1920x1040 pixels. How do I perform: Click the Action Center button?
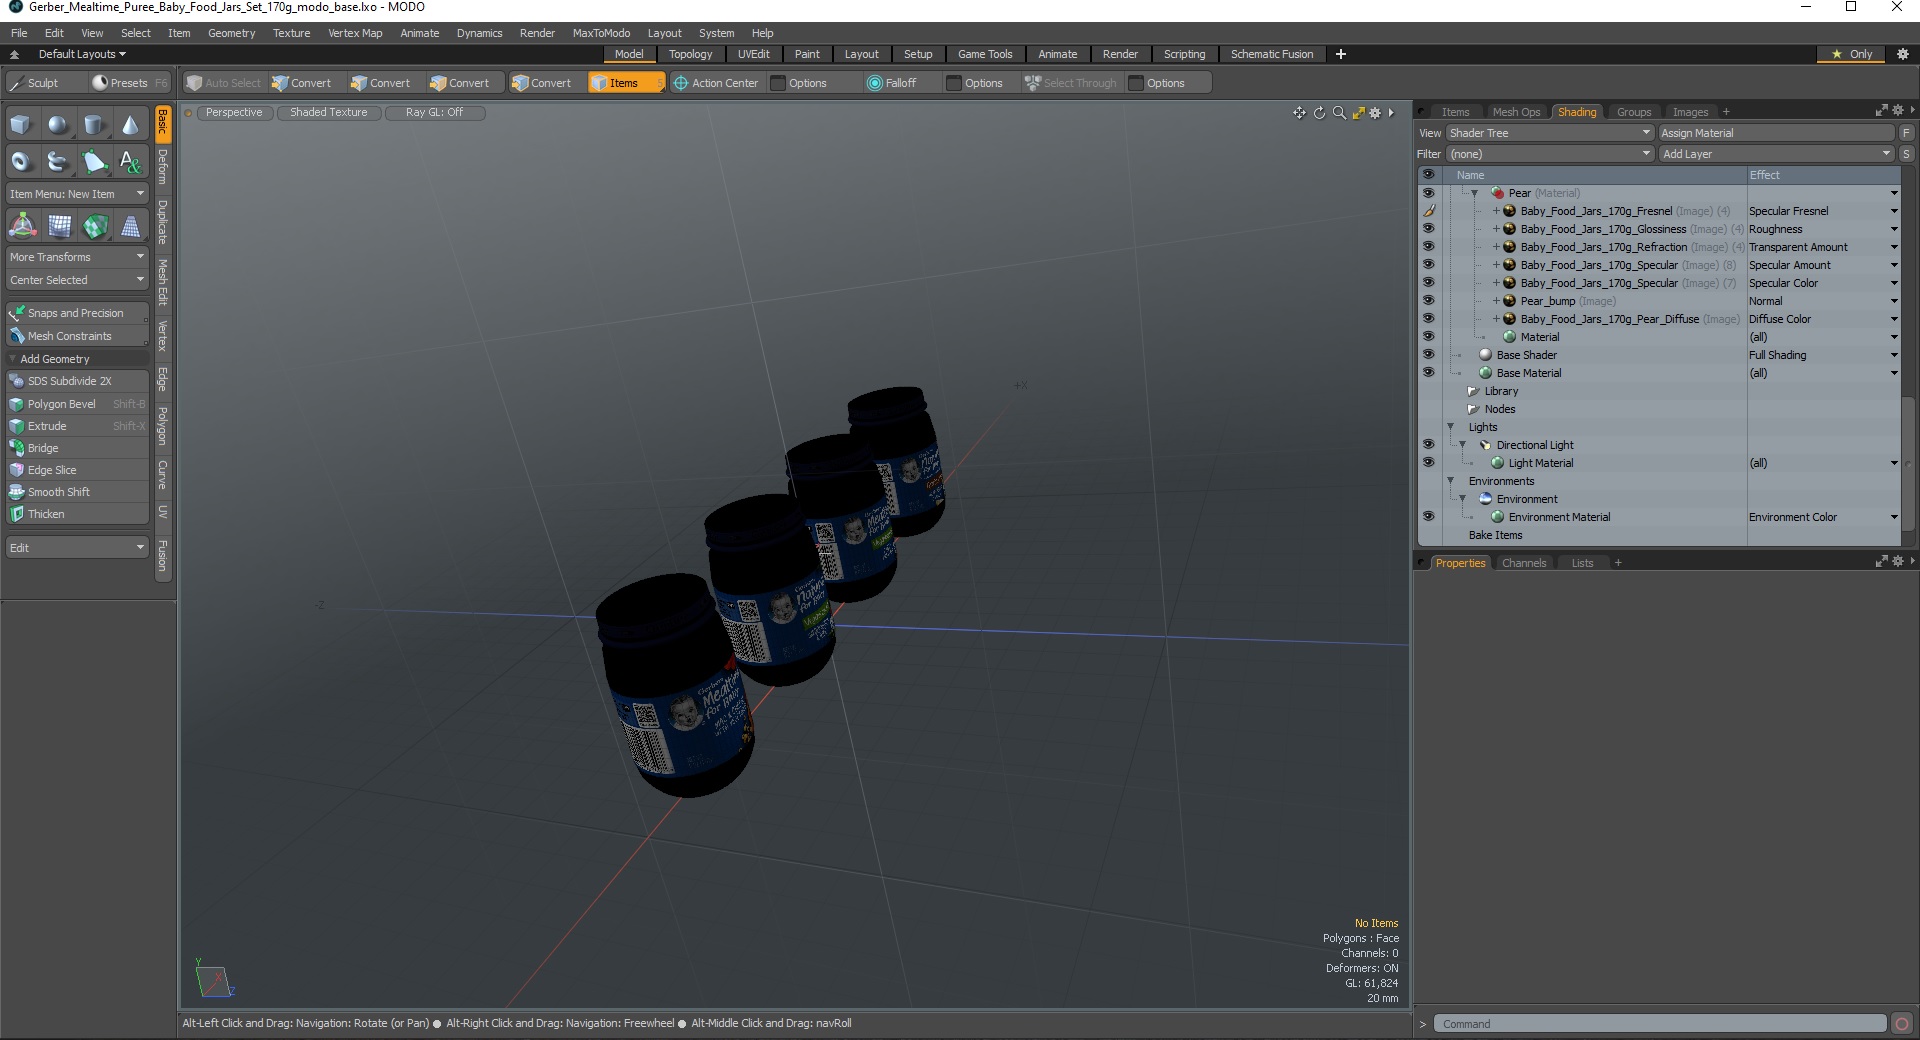tap(716, 83)
